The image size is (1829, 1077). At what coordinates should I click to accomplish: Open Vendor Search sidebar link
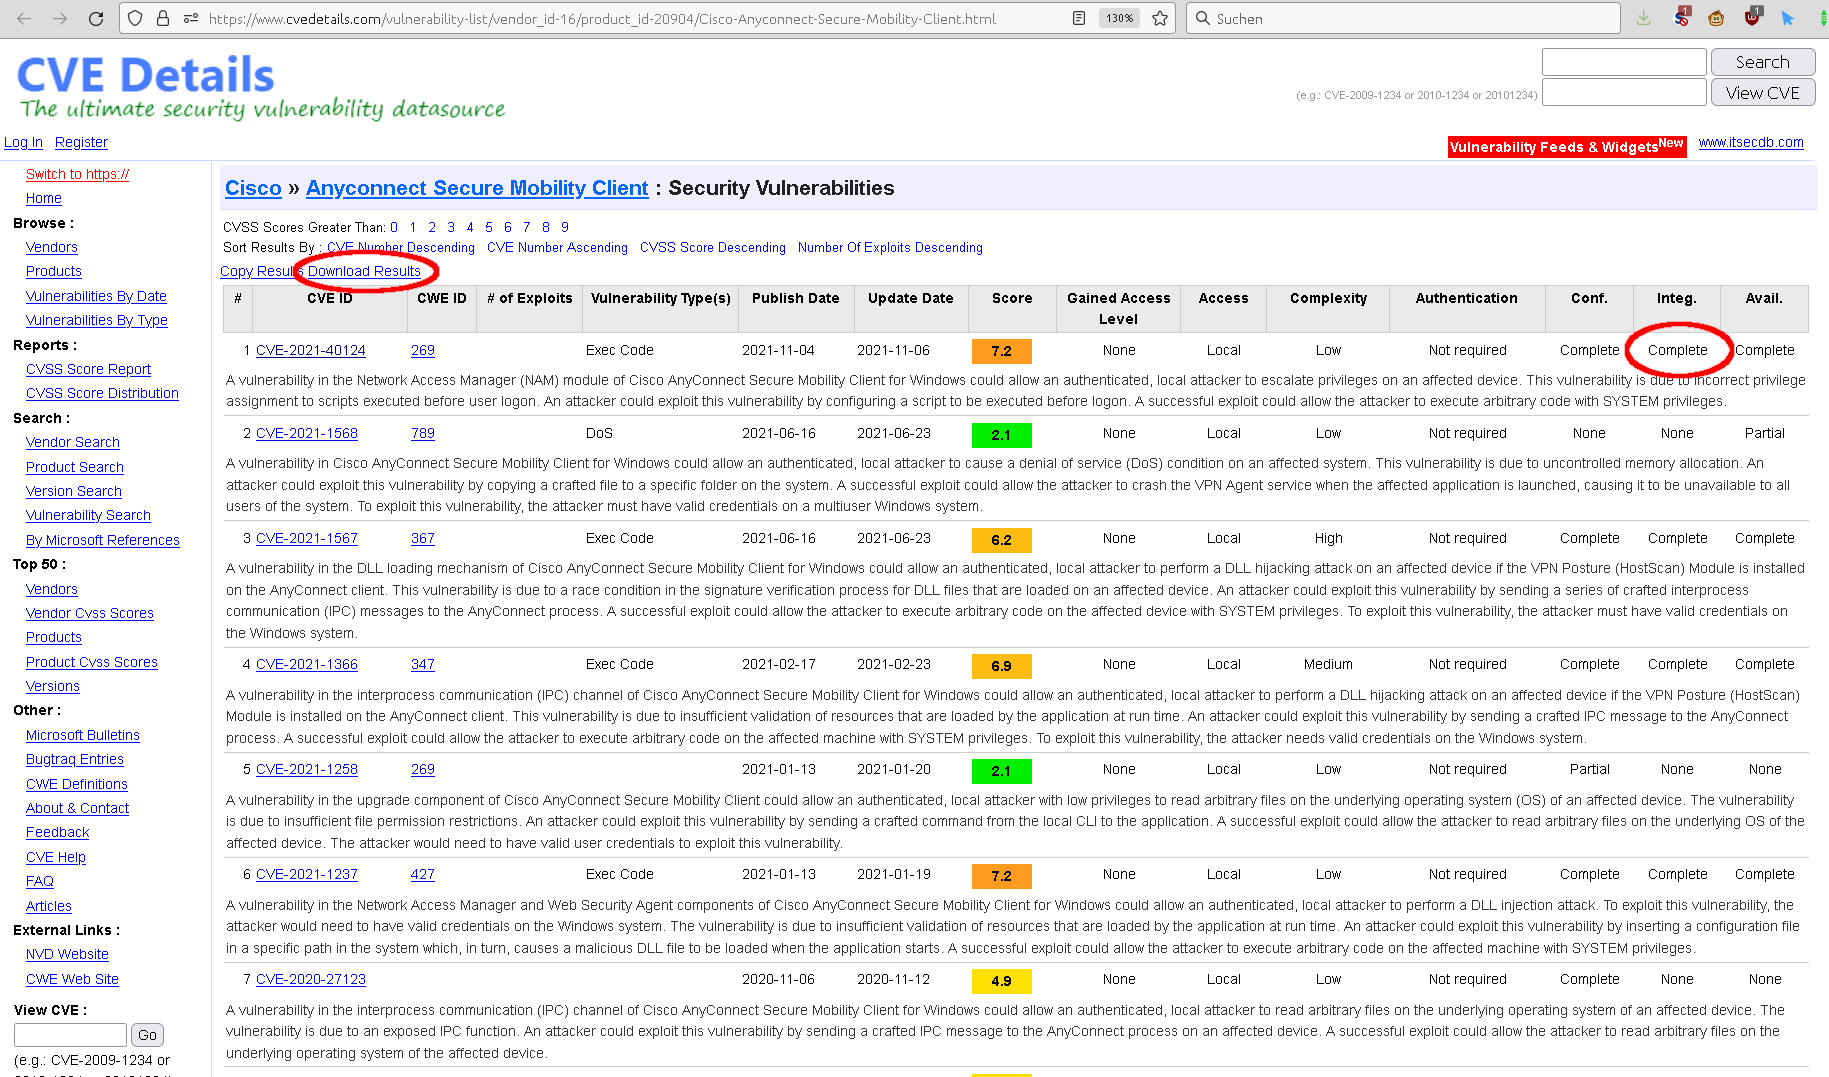pos(72,442)
